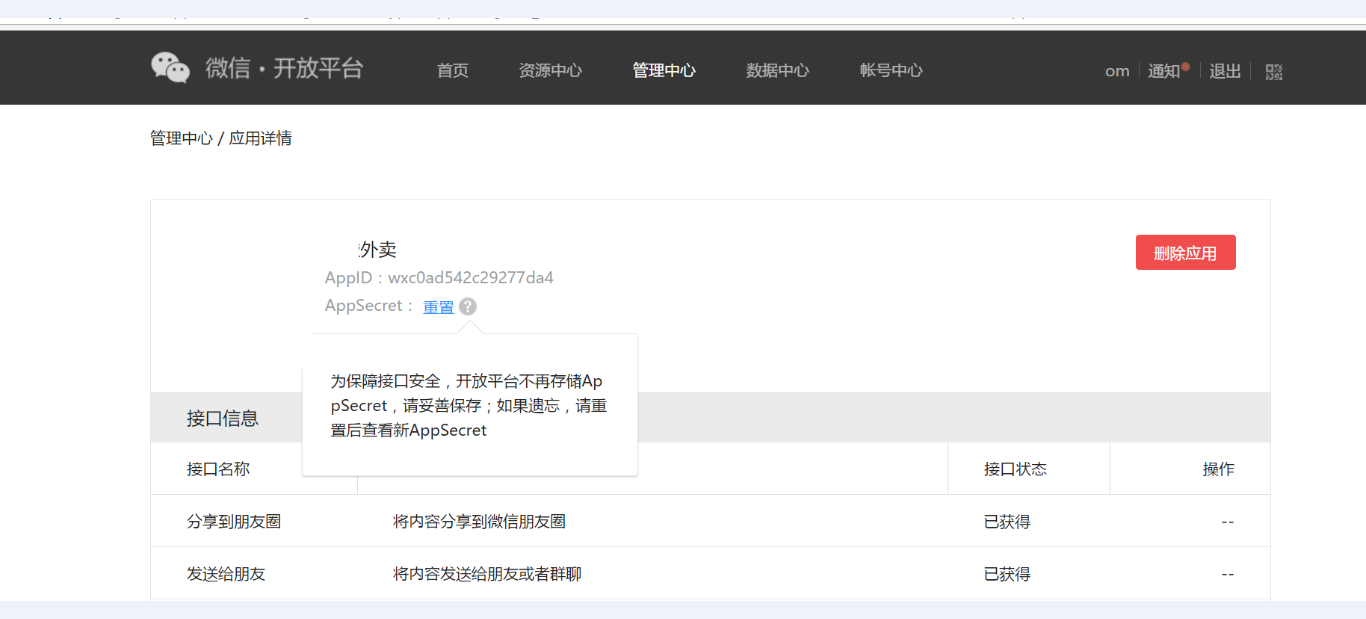Click 已获得 status in 发送给朋友 row

[x=1007, y=574]
